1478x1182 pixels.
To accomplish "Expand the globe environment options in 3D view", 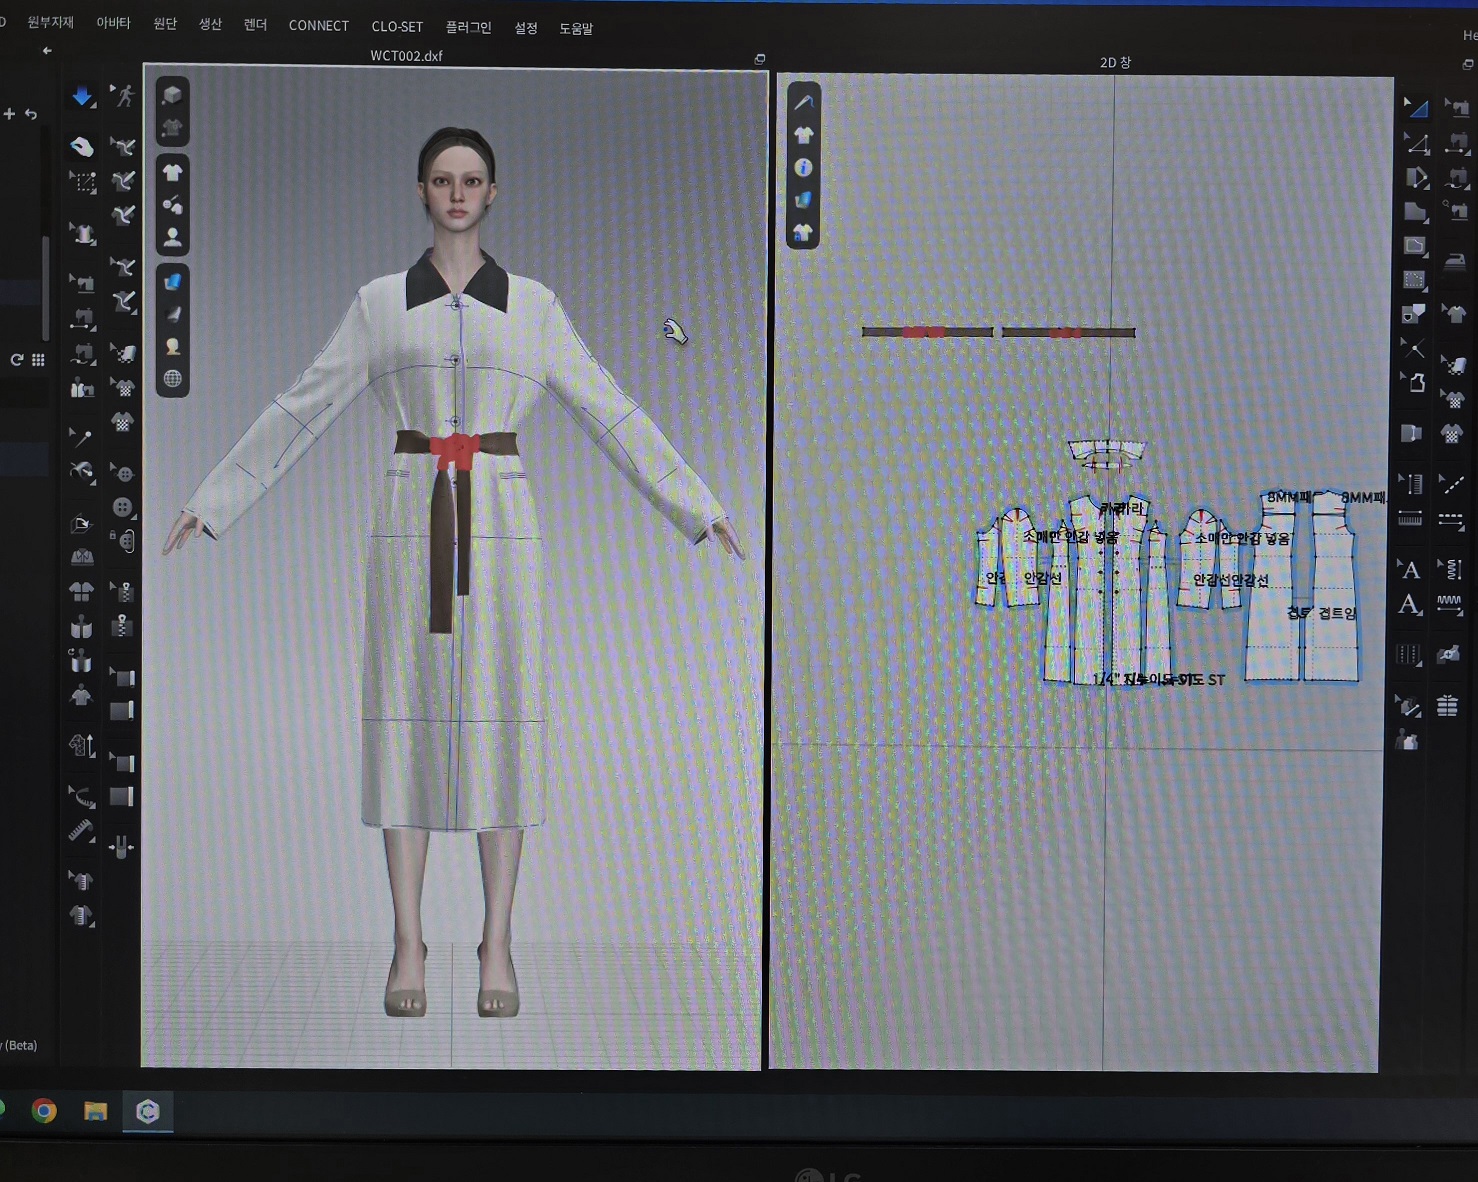I will [x=173, y=379].
